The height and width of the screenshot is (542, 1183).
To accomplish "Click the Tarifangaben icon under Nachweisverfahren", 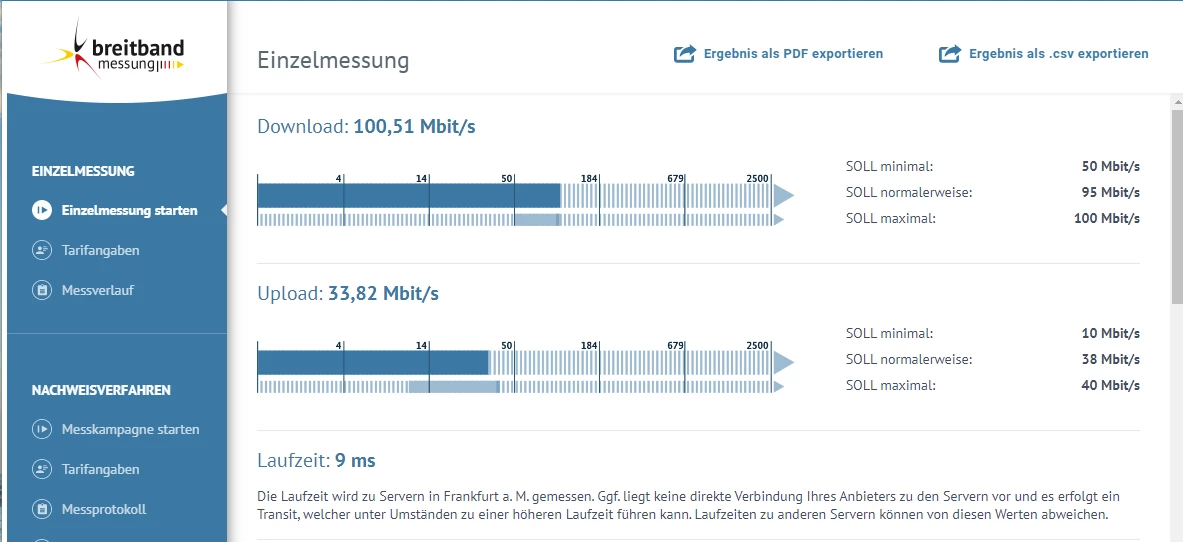I will (x=42, y=469).
